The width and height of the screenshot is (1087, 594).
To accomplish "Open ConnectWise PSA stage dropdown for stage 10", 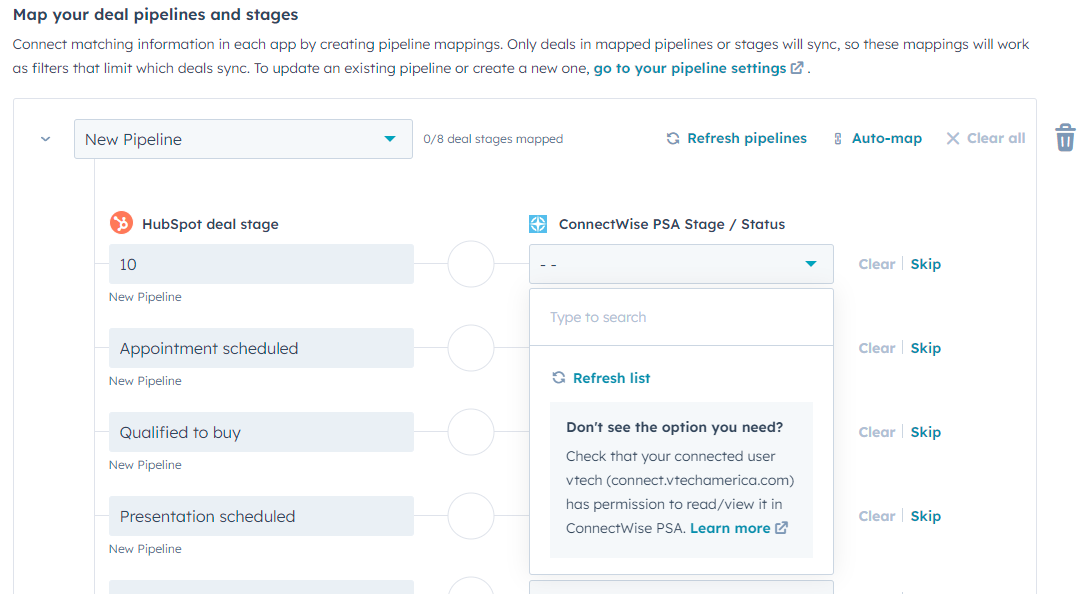I will point(681,265).
